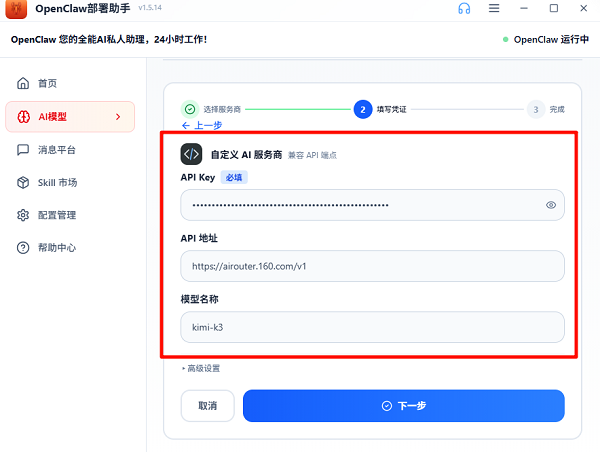This screenshot has width=600, height=452.
Task: Select AI模型 in sidebar
Action: tap(70, 117)
